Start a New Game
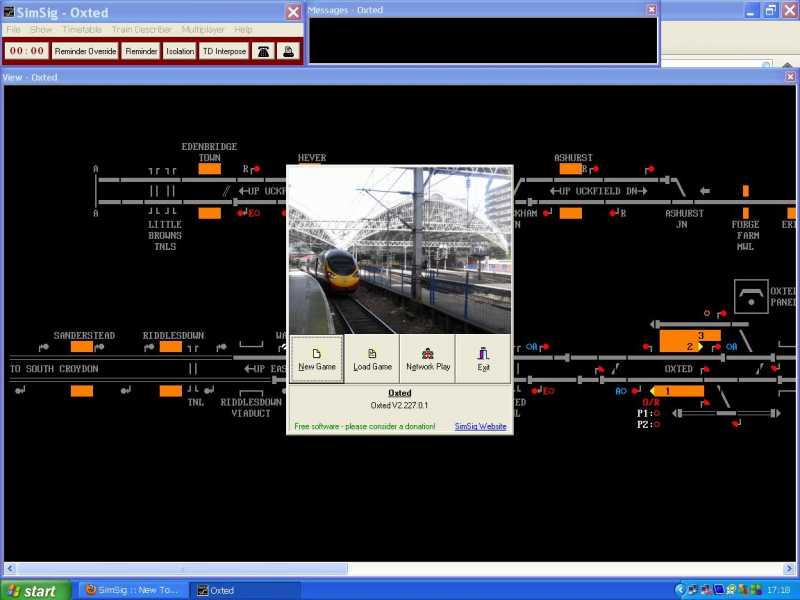 pos(317,359)
